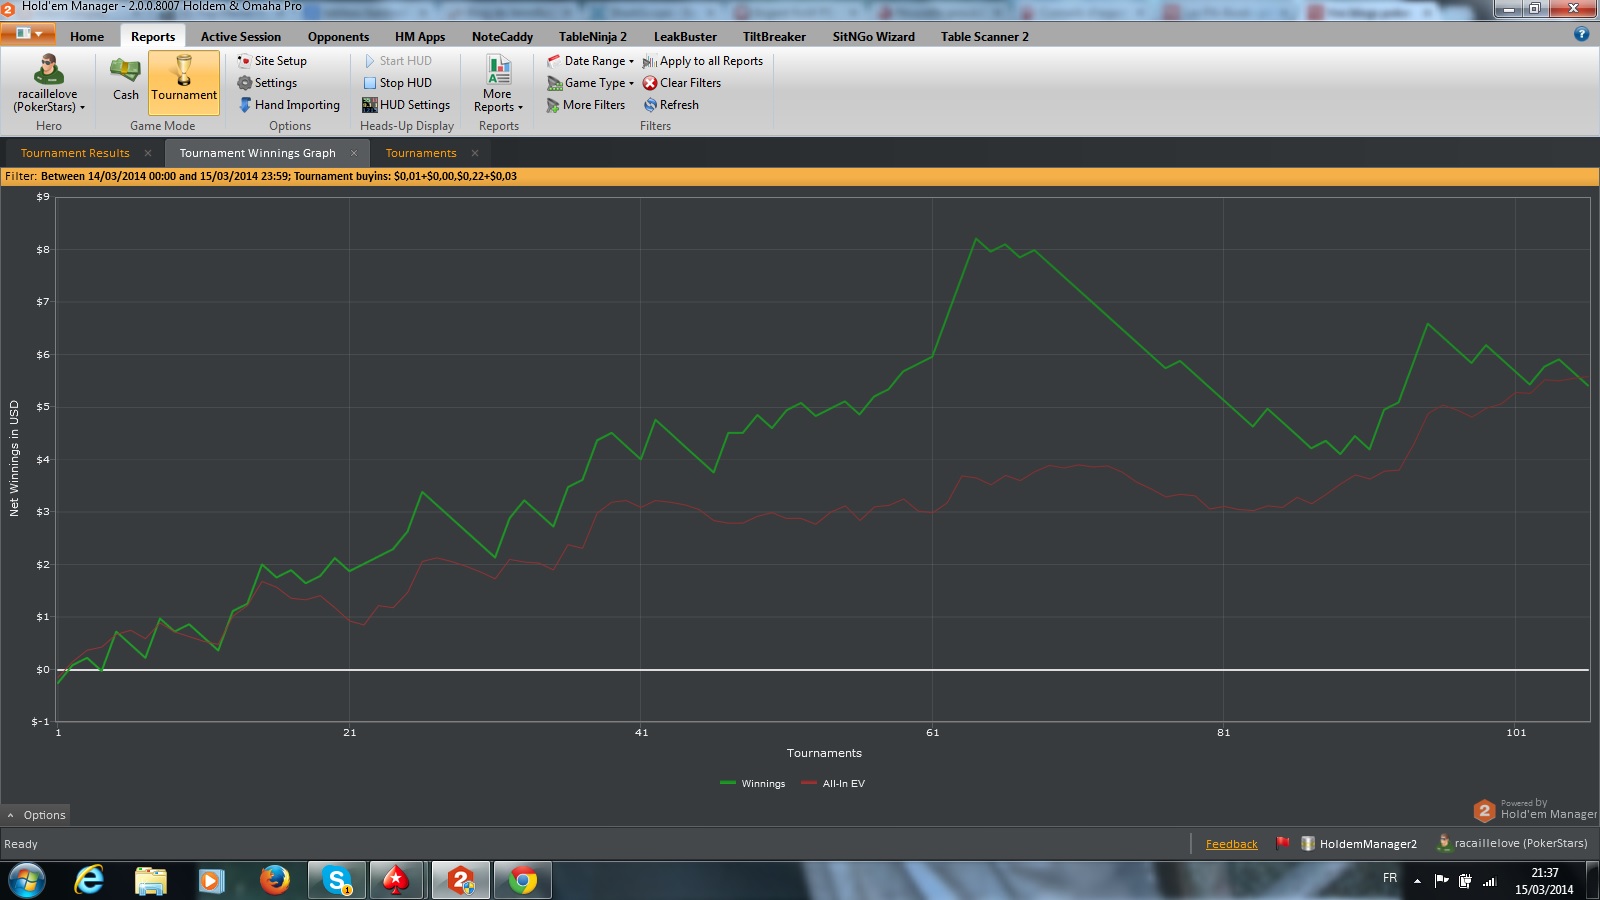
Task: Select the Reports ribbon tab
Action: tap(153, 37)
